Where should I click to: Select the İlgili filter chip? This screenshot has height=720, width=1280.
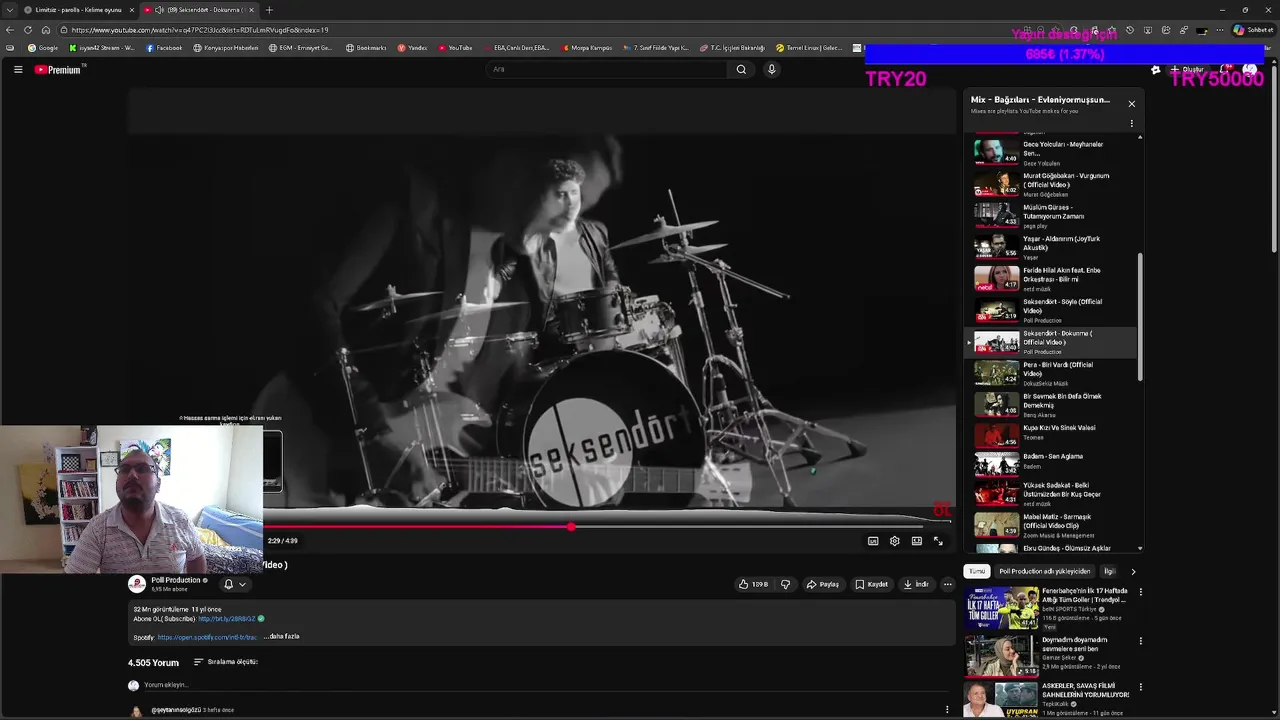coord(1108,571)
